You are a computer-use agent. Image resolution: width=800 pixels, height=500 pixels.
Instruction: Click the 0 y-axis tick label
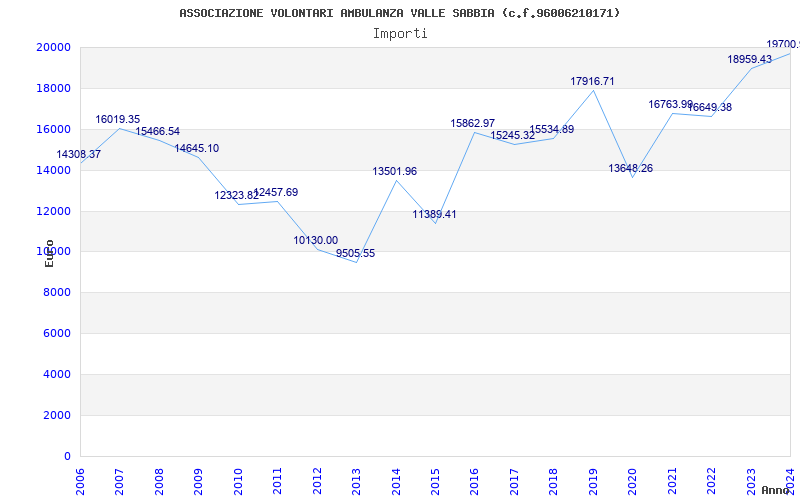67,457
